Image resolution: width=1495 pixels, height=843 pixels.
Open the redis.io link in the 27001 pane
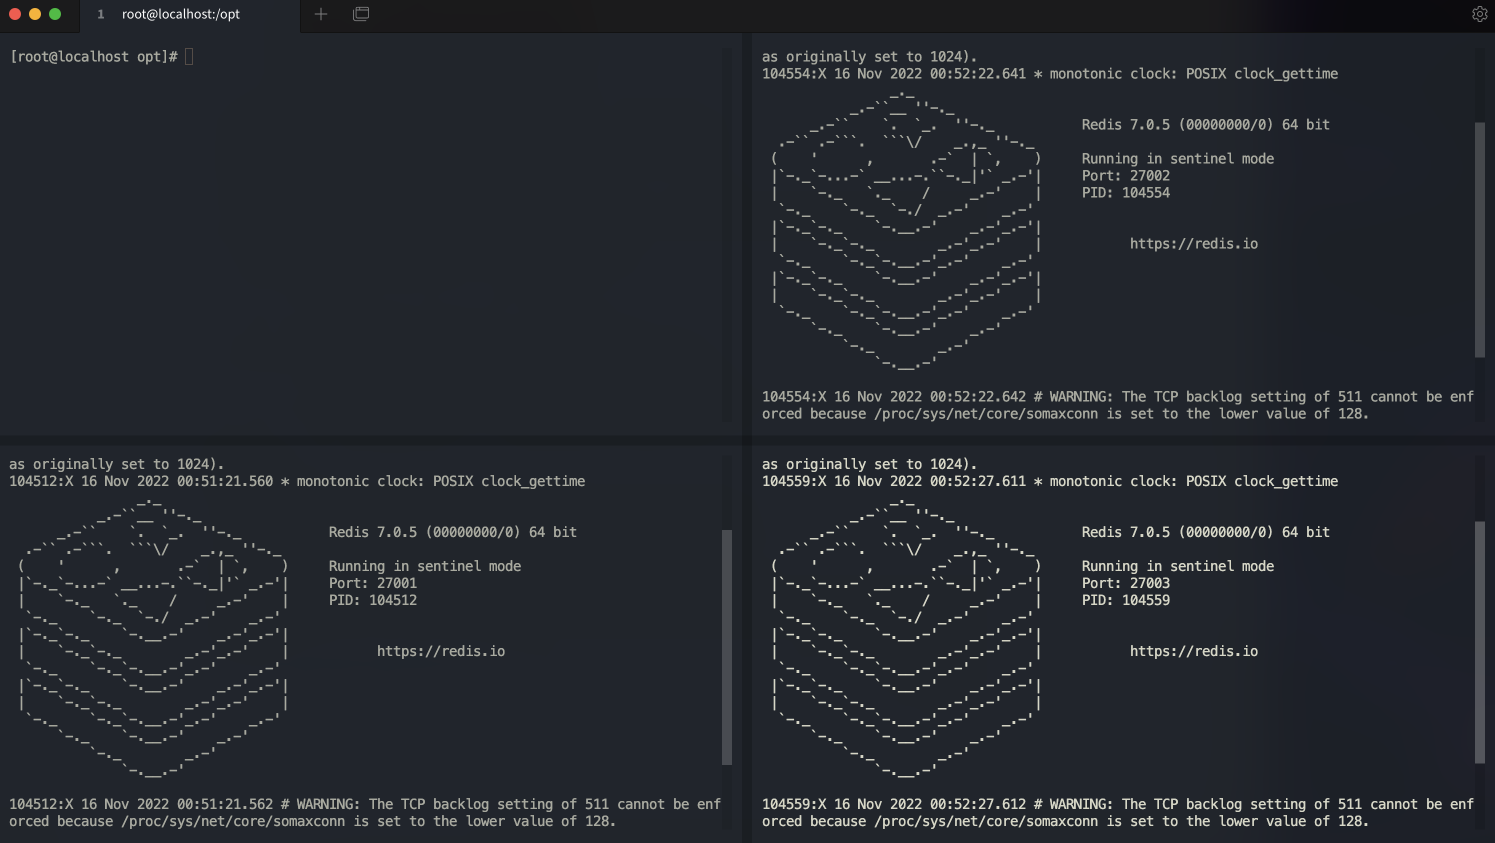coord(440,651)
